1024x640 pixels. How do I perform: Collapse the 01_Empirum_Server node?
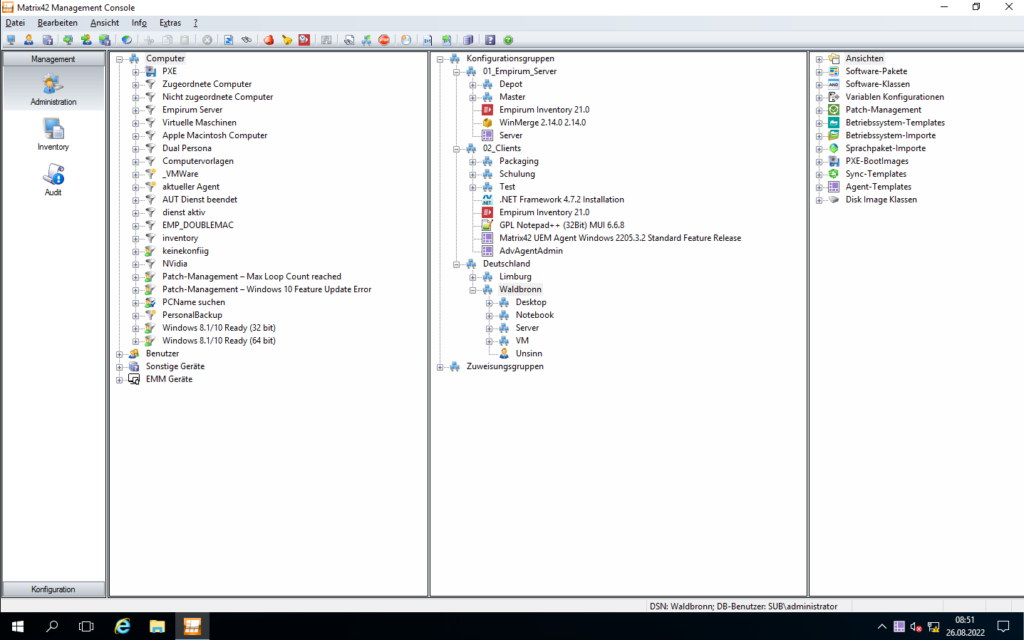point(456,72)
